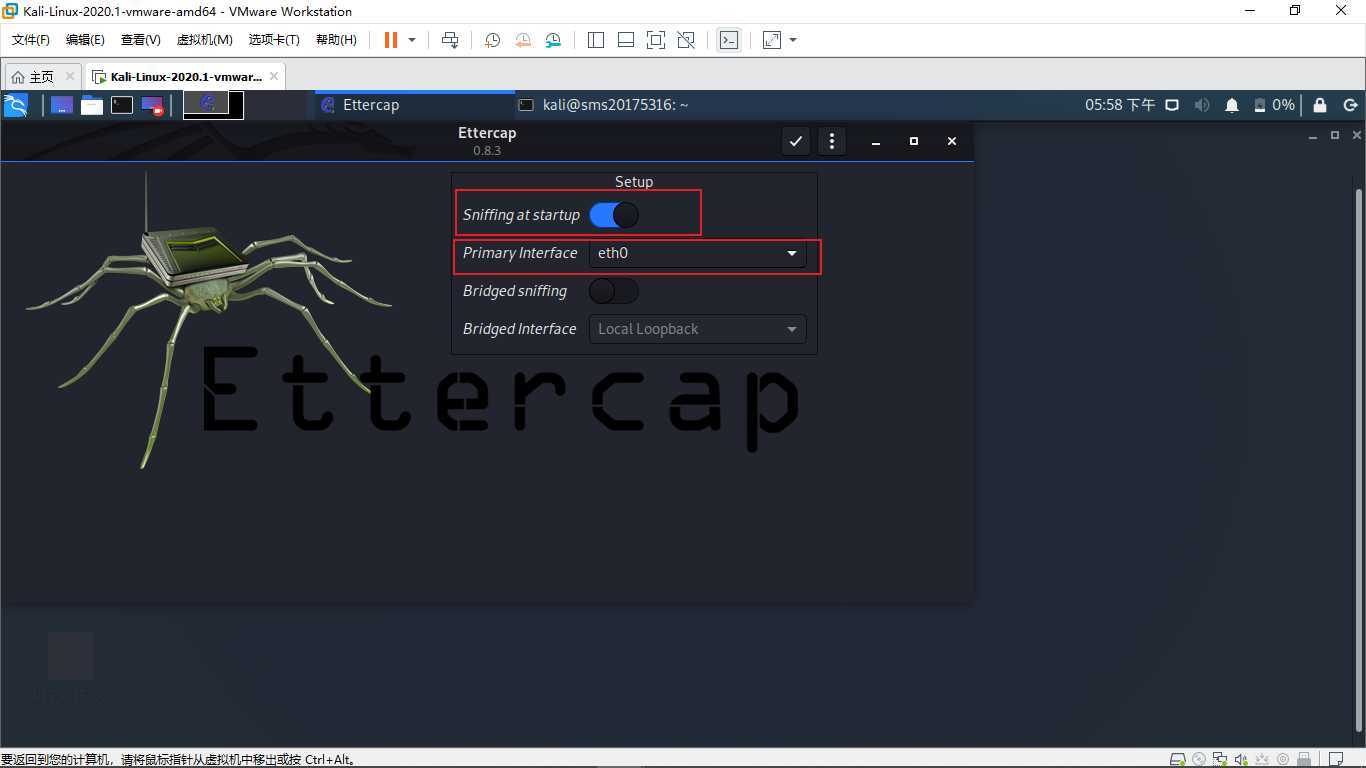Accept the Ettercap setup with the checkmark button

(796, 141)
